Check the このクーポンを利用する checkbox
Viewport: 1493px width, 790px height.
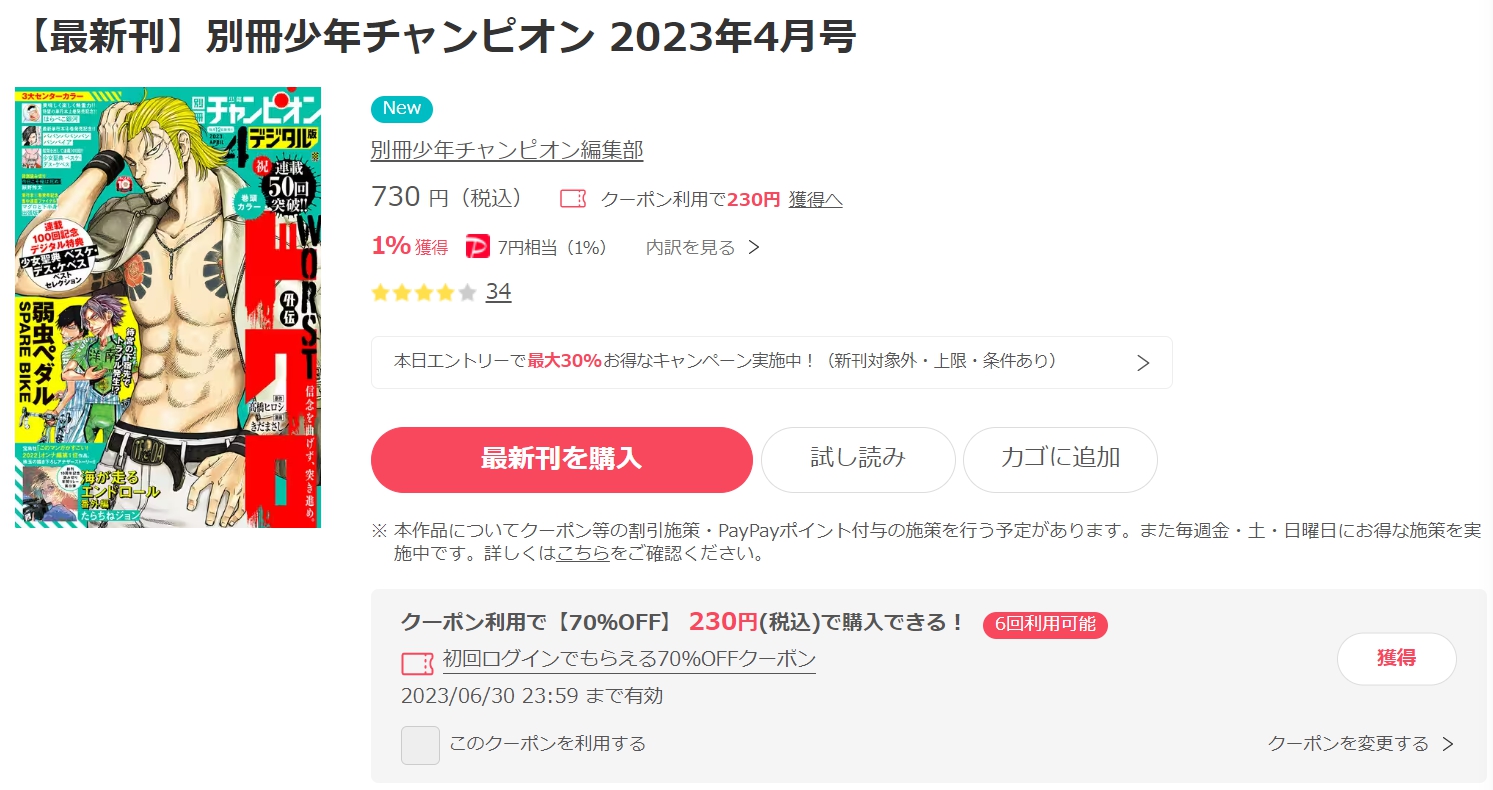point(420,745)
